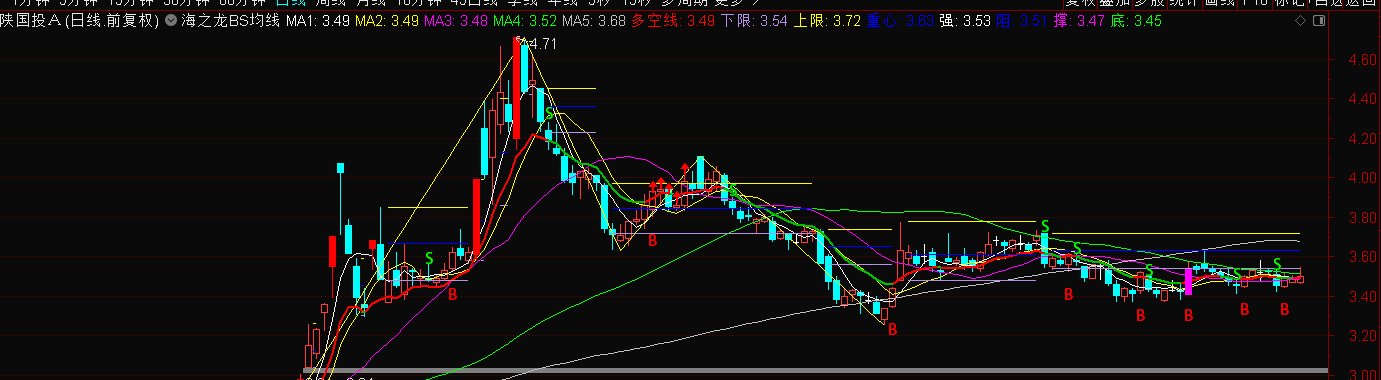Switch to the 周线 period tab
Viewport: 1381px width, 380px height.
tap(330, 4)
